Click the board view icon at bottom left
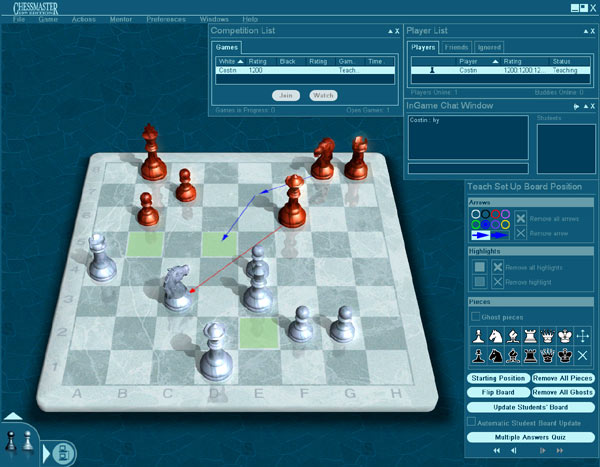Viewport: 600px width, 467px height. pos(64,454)
